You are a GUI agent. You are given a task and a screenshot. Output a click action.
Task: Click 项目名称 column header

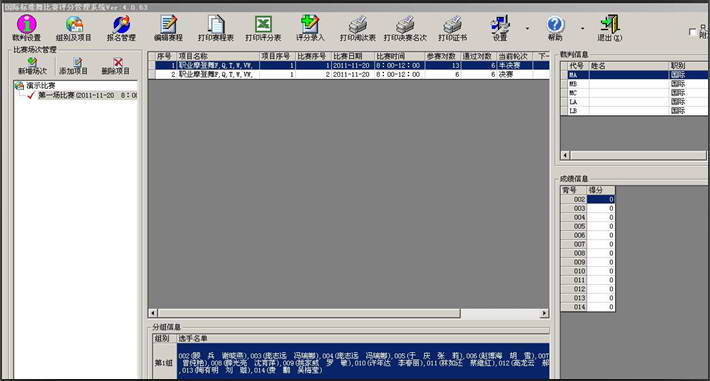[x=218, y=56]
